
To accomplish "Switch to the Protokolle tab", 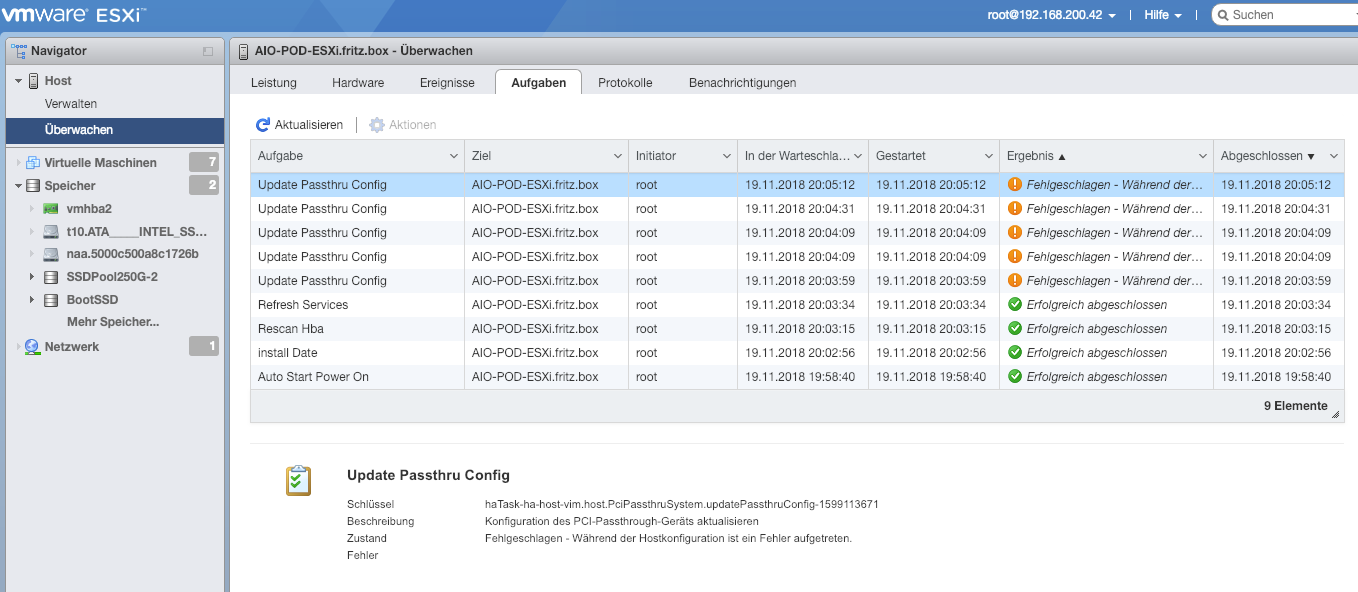I will pos(625,83).
